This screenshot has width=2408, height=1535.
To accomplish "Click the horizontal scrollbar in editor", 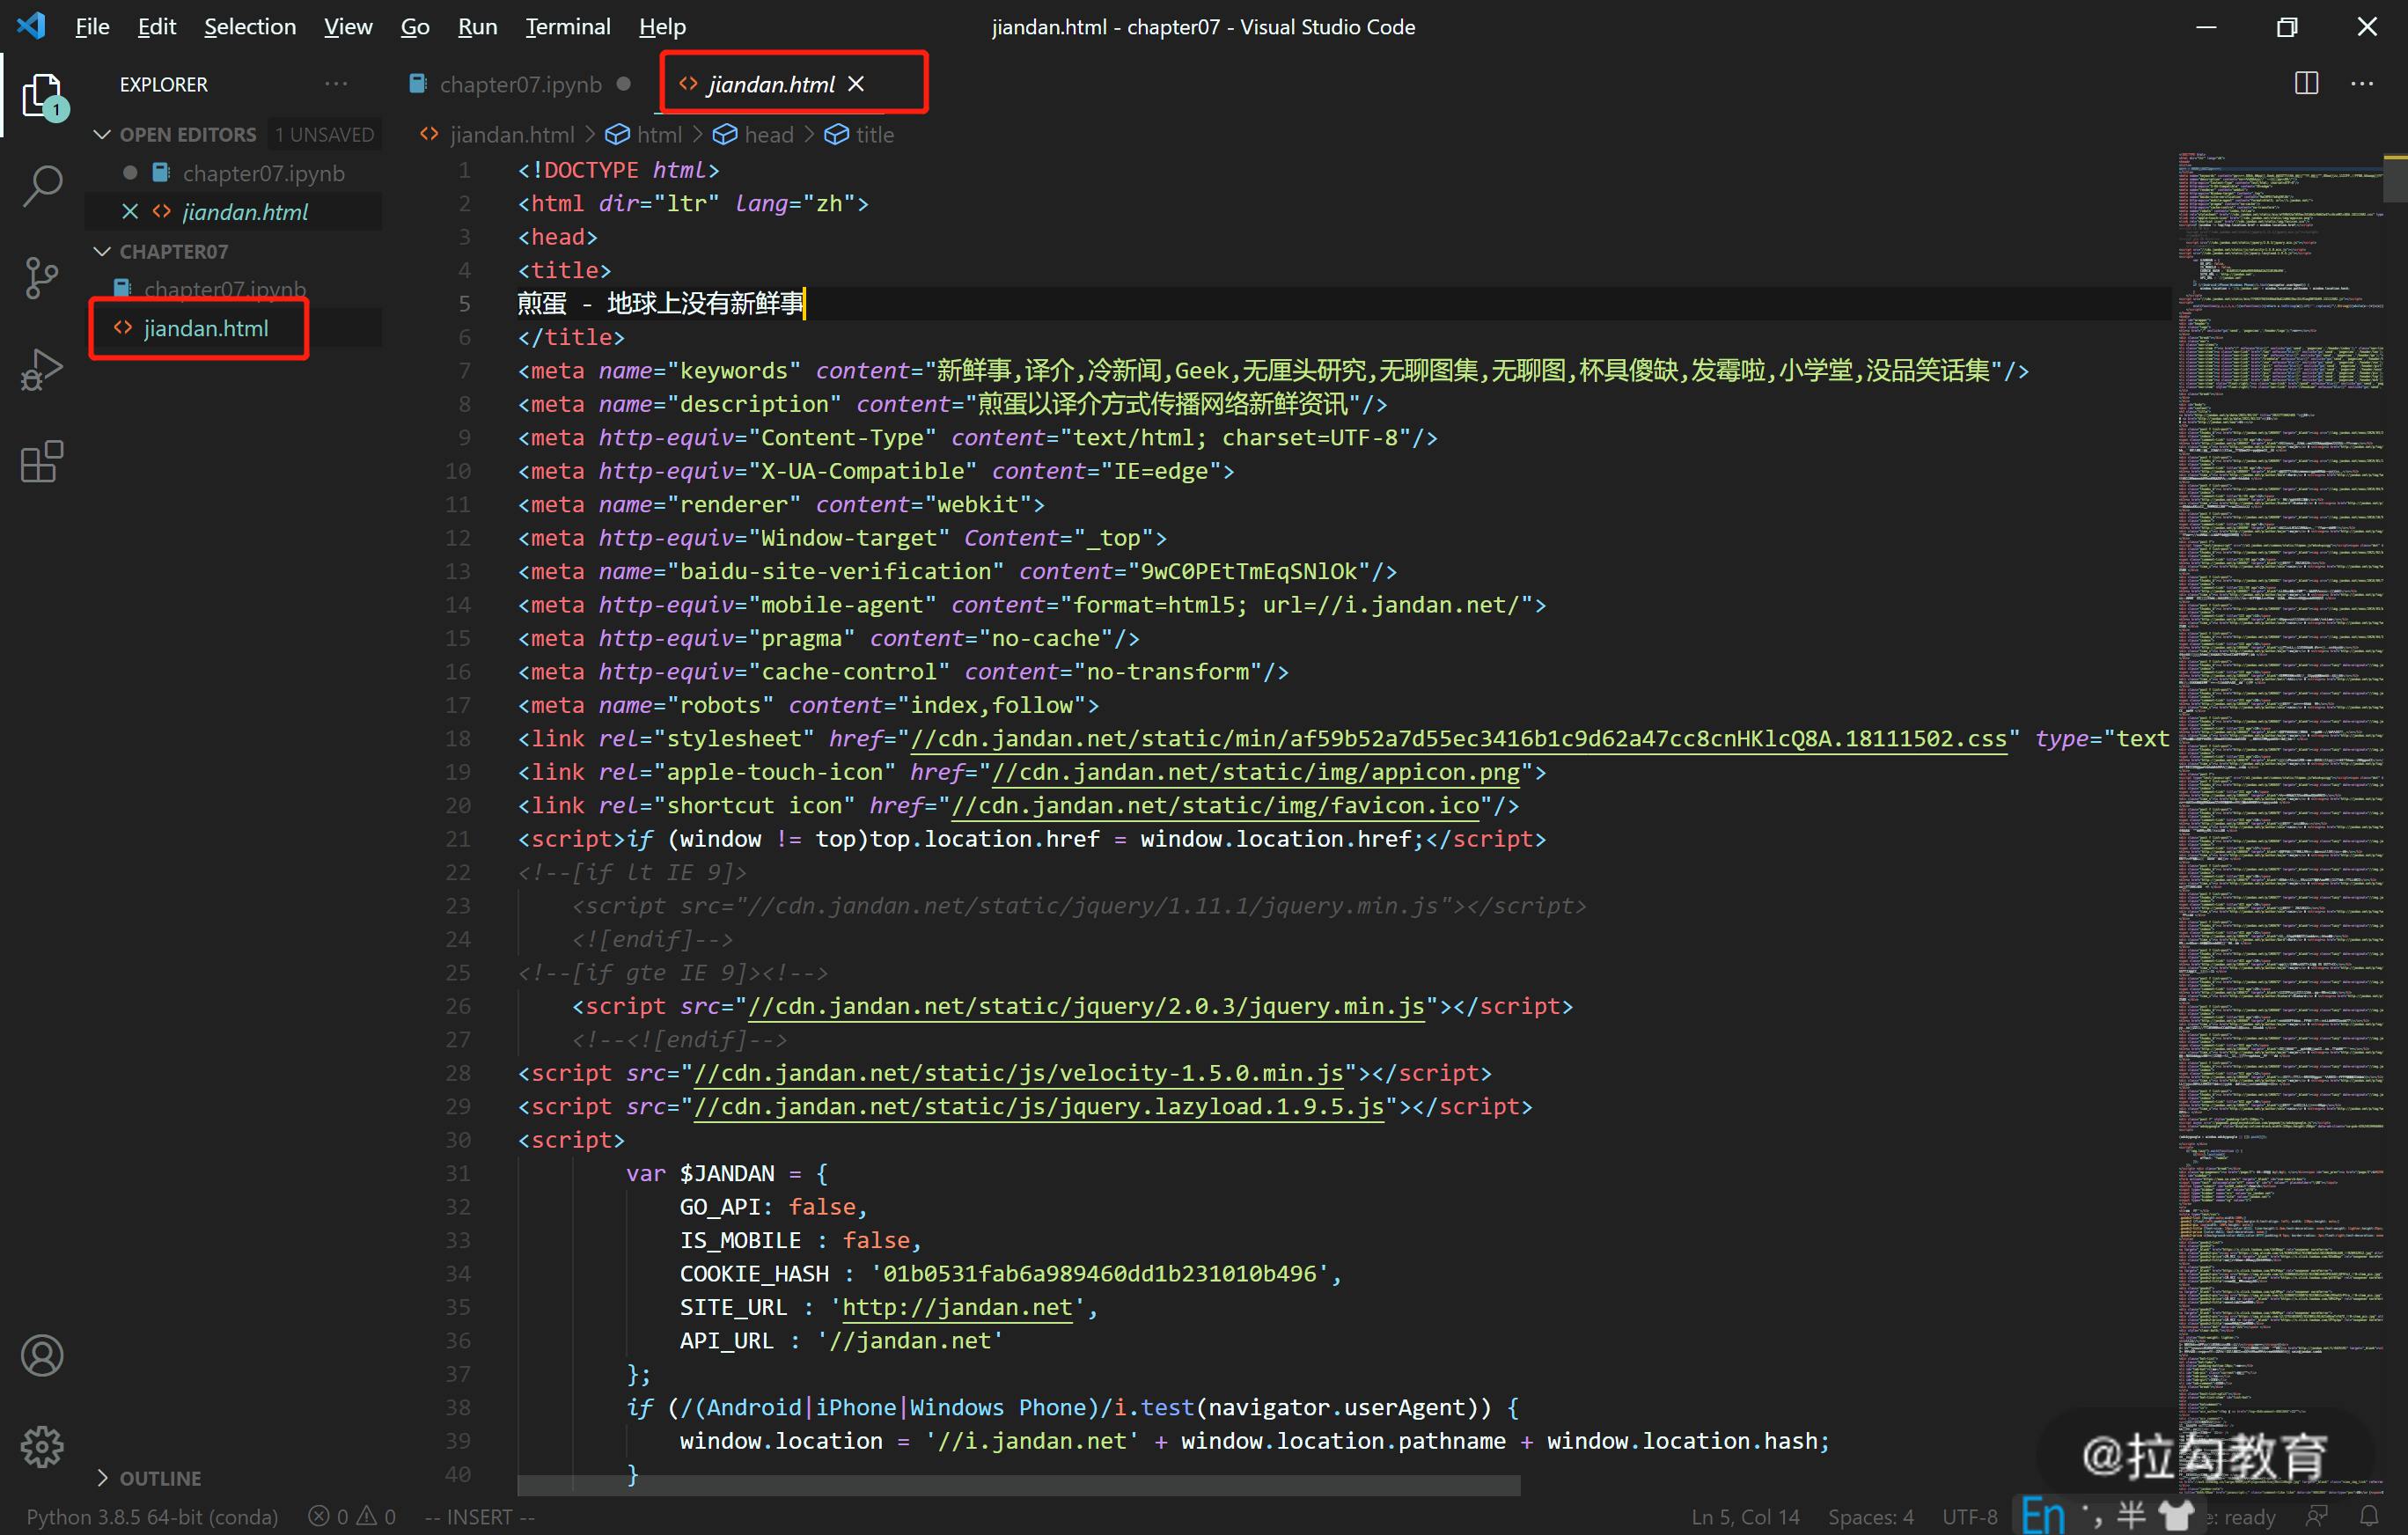I will (x=1019, y=1485).
